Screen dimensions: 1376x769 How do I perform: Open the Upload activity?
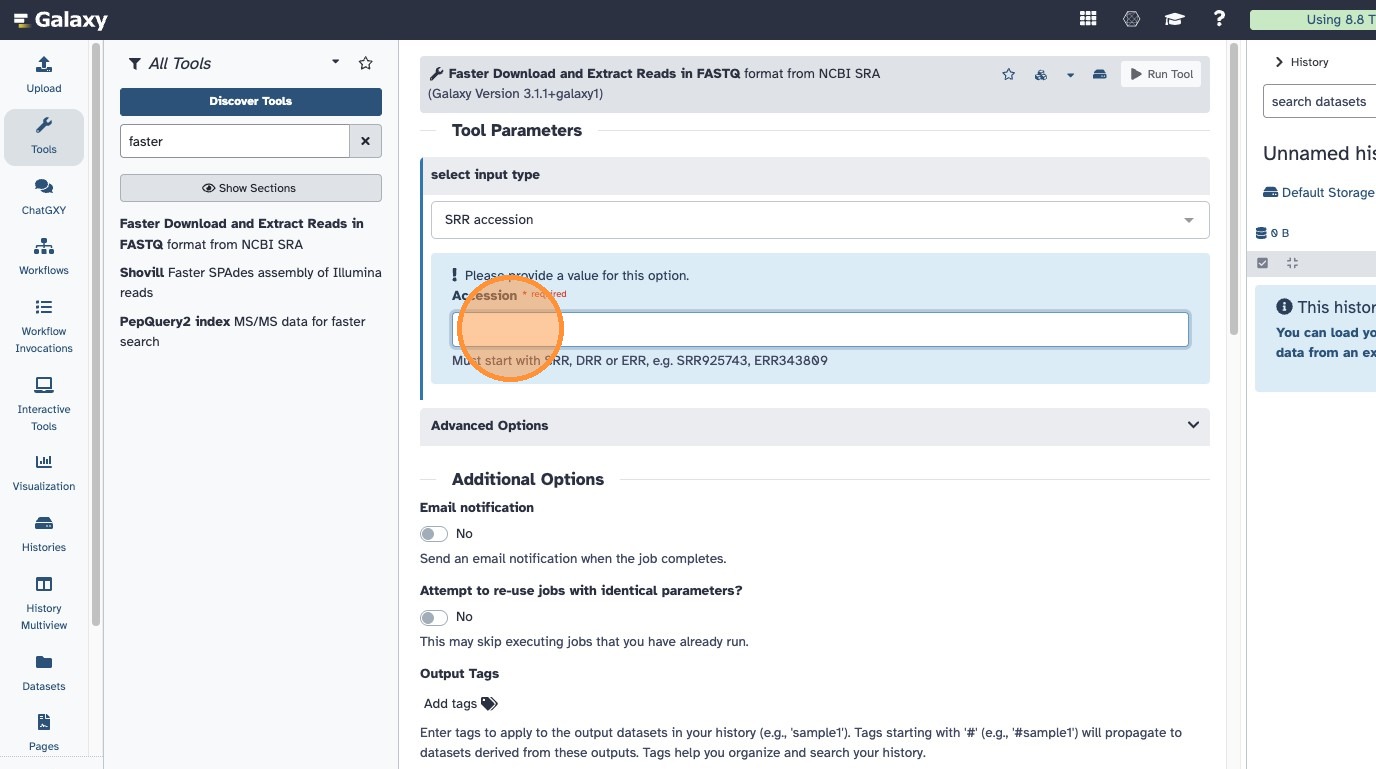(x=44, y=75)
